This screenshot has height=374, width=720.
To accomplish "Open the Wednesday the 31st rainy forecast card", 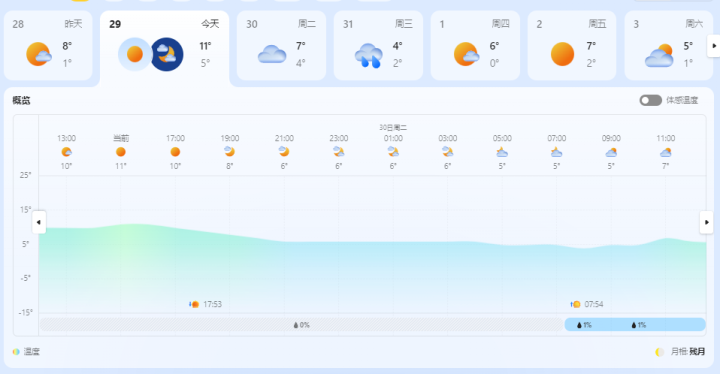I will click(378, 45).
